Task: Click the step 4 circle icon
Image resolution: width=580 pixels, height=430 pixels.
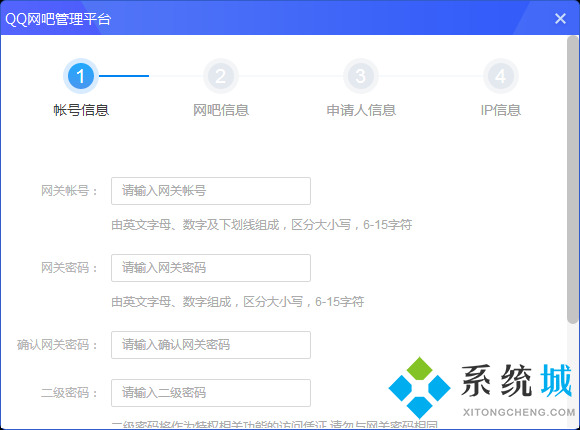Action: (x=500, y=76)
